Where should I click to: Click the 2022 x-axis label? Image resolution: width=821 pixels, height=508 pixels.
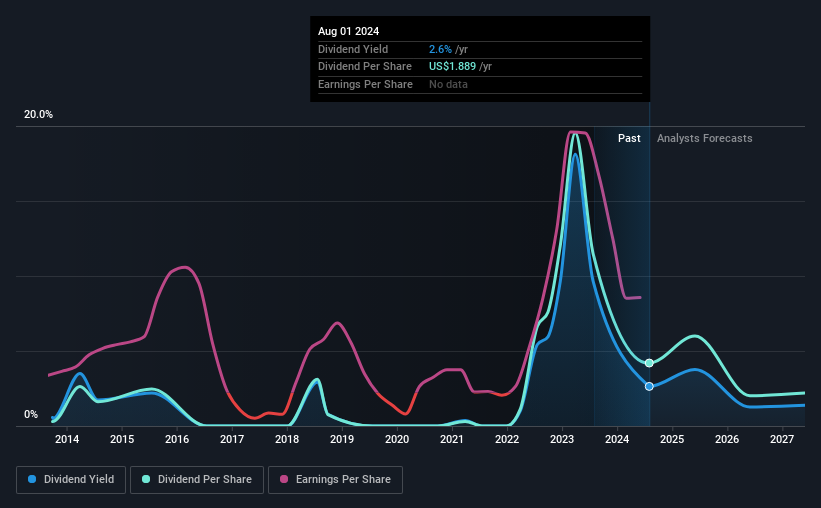coord(507,439)
